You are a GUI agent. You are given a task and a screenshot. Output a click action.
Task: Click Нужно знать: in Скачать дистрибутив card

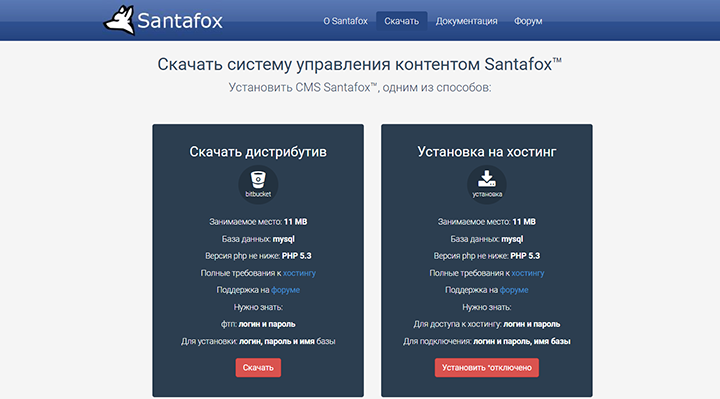258,307
